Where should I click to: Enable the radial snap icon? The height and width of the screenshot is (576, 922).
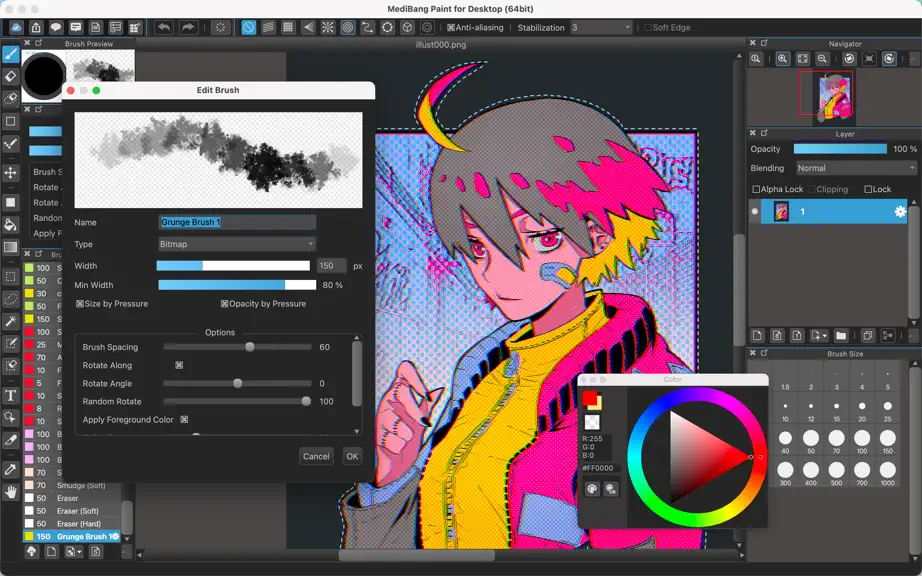[x=328, y=27]
